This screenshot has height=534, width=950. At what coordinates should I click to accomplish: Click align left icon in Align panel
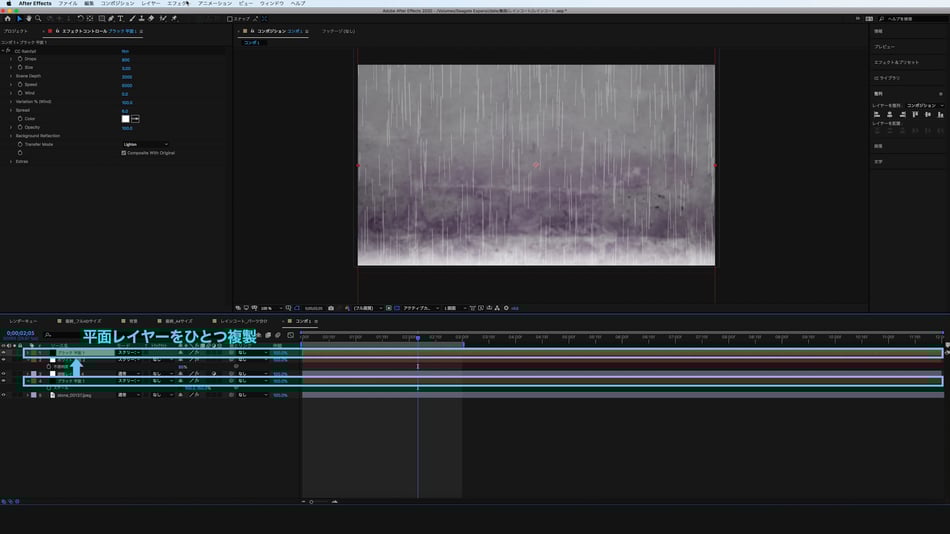[x=877, y=114]
